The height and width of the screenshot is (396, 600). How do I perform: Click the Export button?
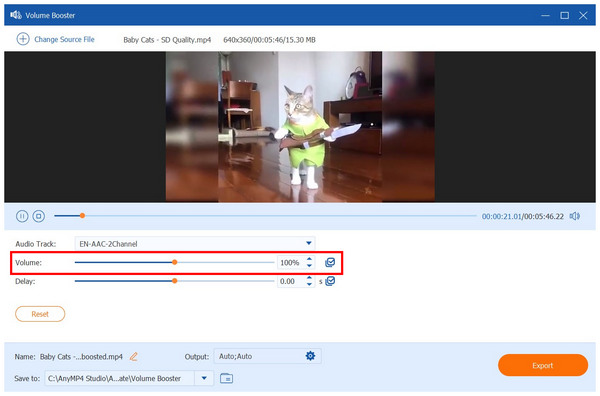click(x=543, y=365)
